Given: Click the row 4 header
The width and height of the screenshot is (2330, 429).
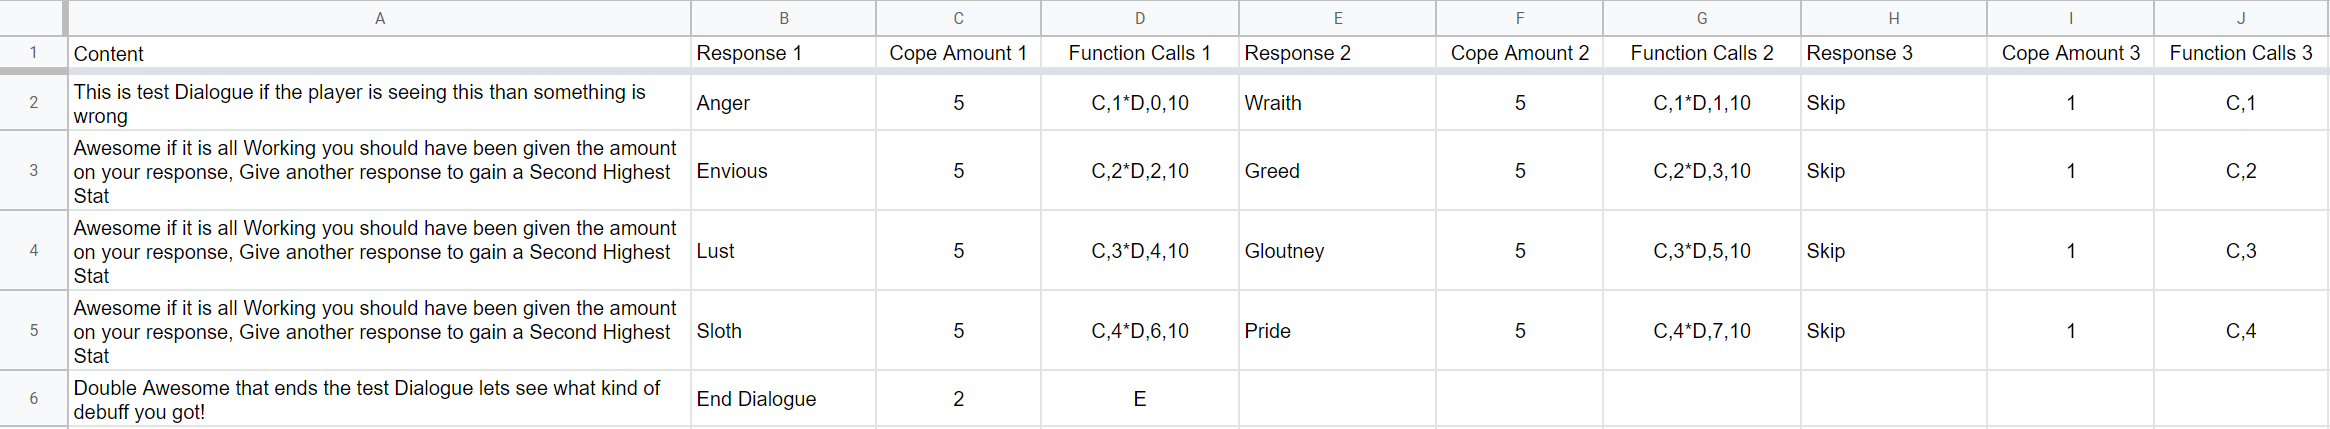Looking at the screenshot, I should tap(33, 250).
